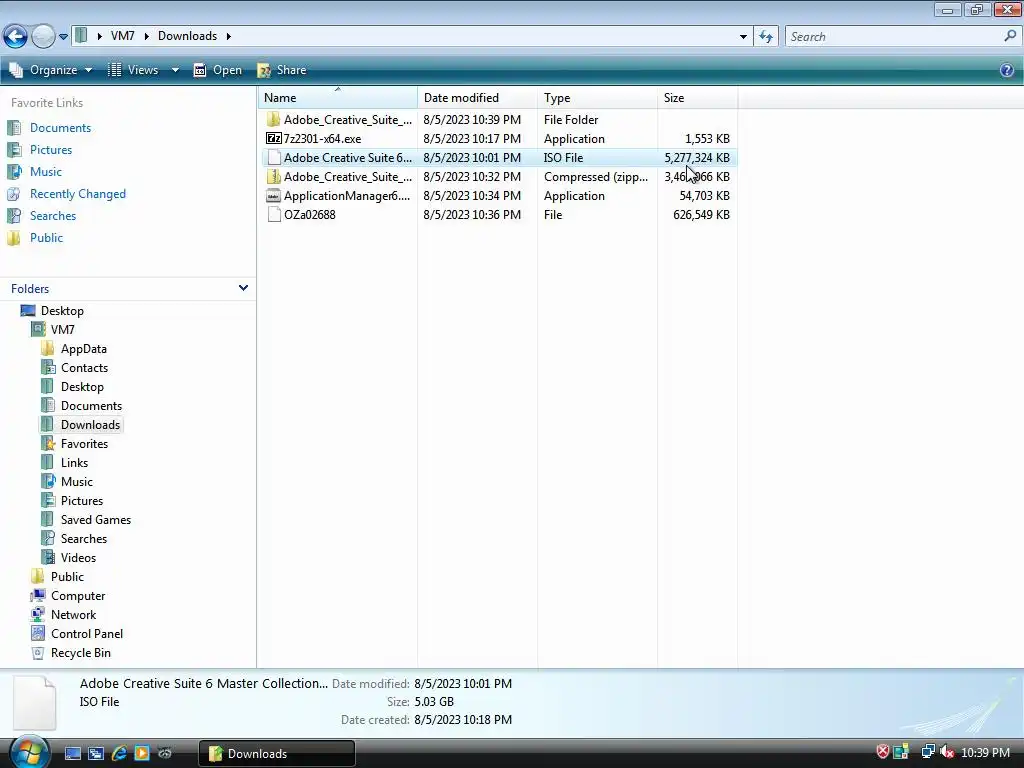Viewport: 1024px width, 768px height.
Task: Select Videos in the folder tree
Action: click(x=78, y=558)
